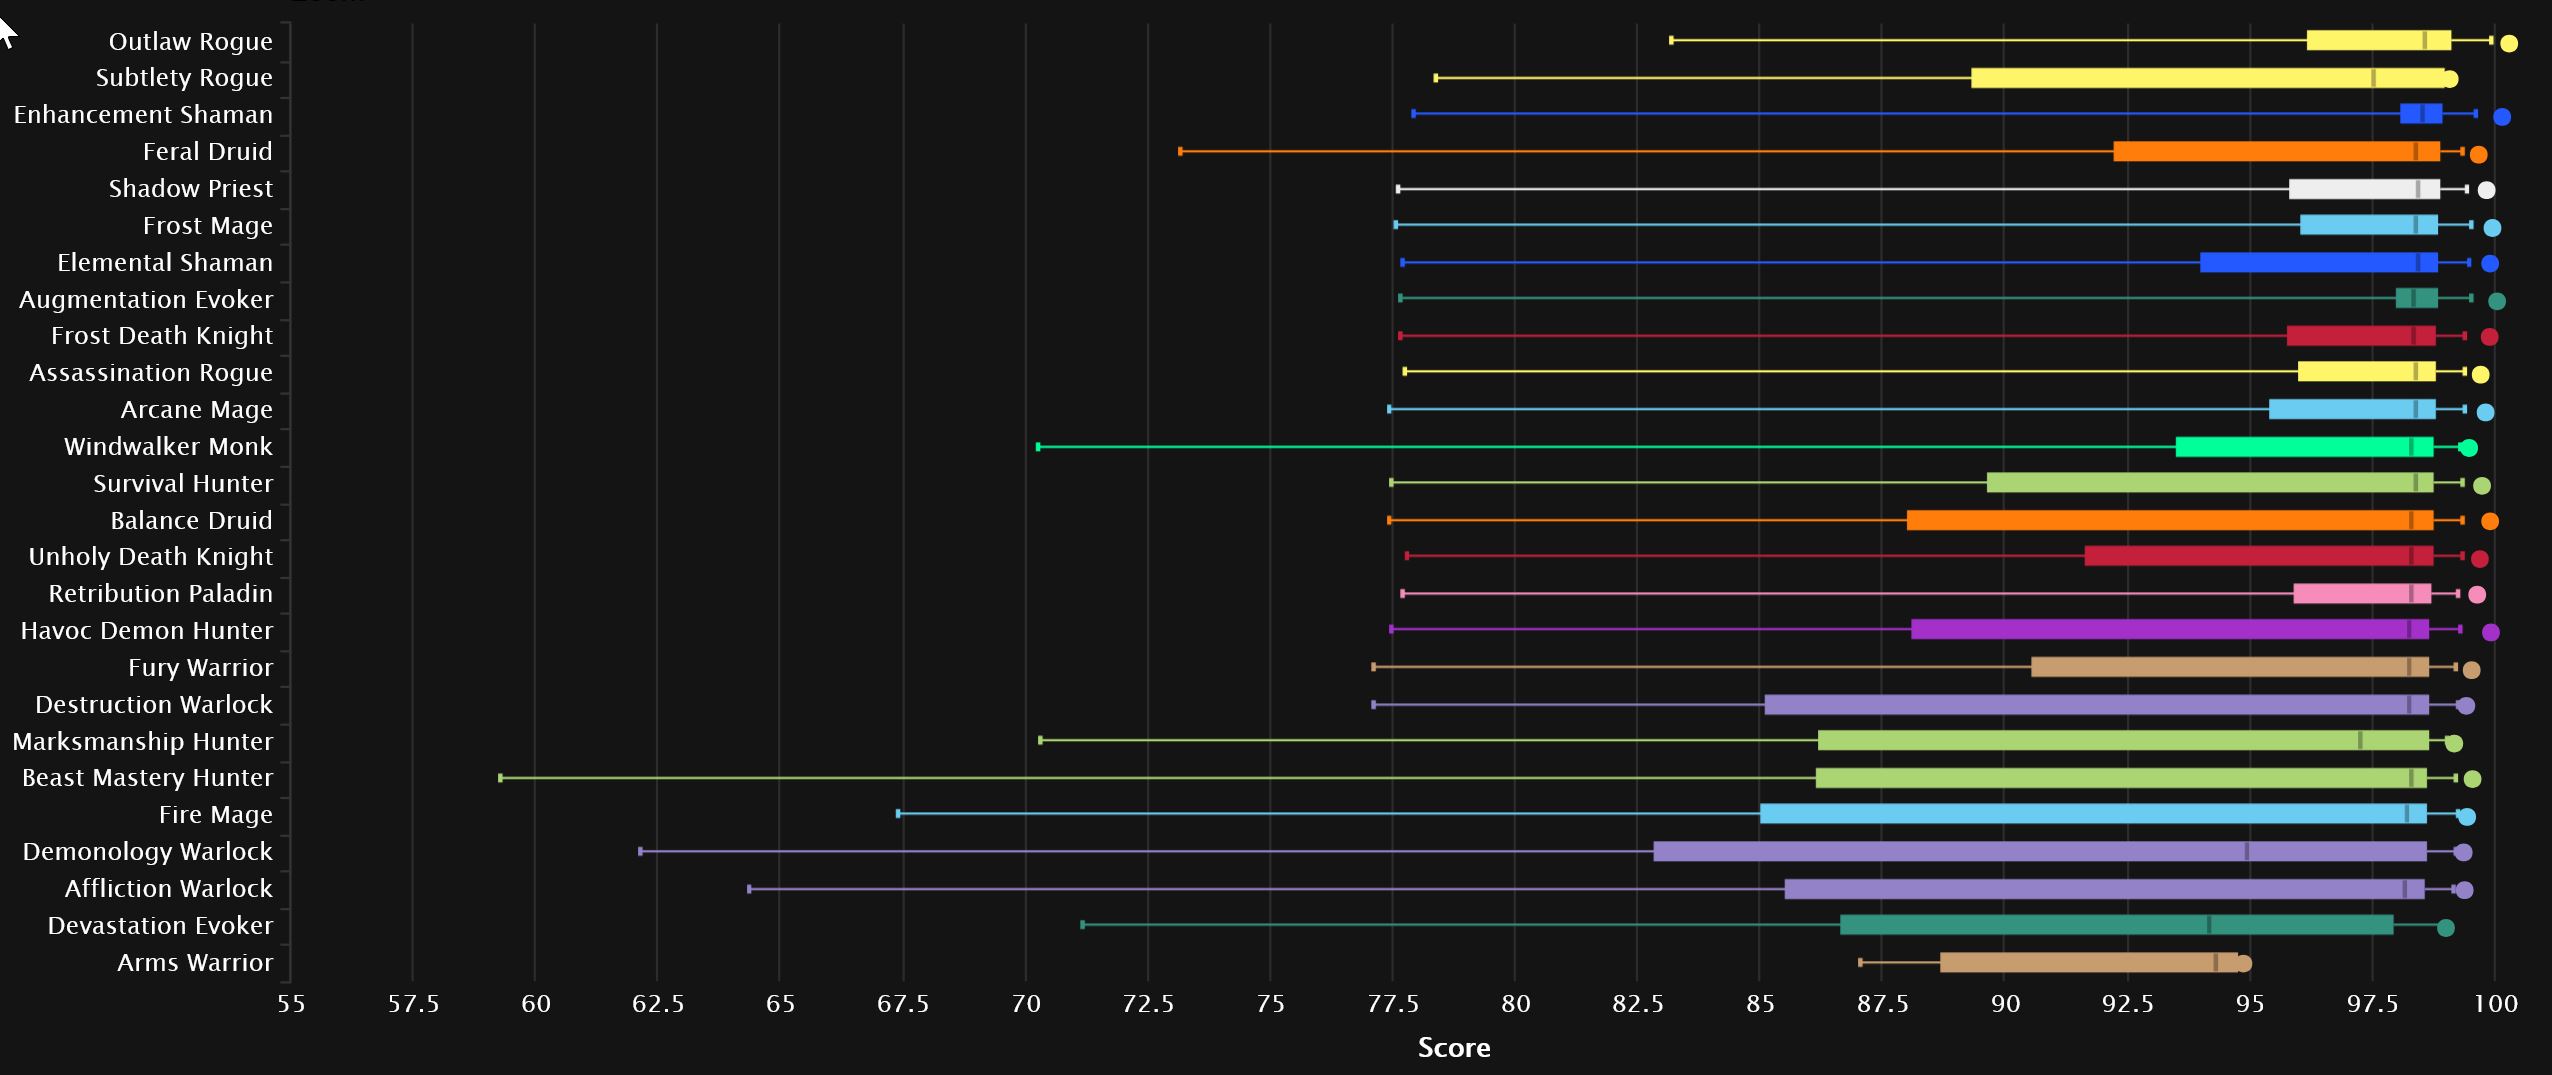This screenshot has width=2552, height=1075.
Task: Click the Windwalker Monk green box bar
Action: (2300, 447)
